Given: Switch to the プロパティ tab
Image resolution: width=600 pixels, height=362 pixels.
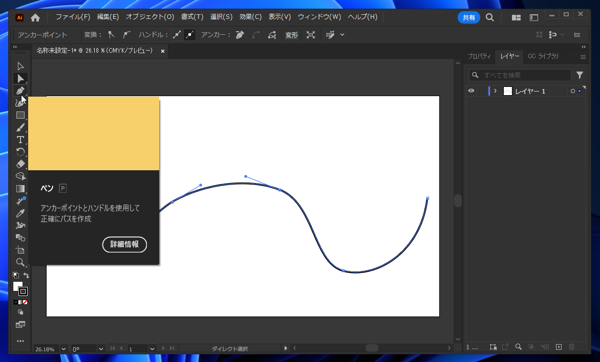Looking at the screenshot, I should 479,56.
